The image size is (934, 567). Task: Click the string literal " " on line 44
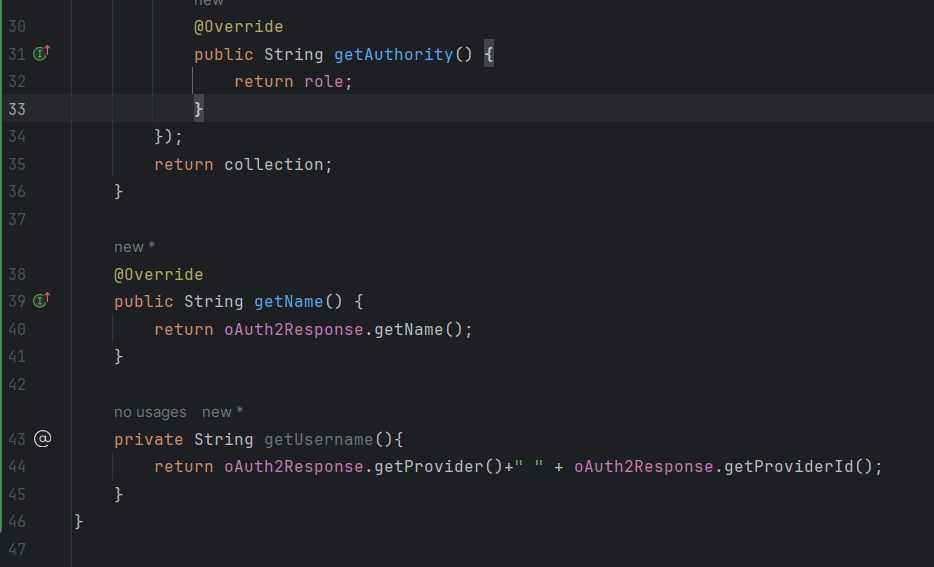[529, 466]
